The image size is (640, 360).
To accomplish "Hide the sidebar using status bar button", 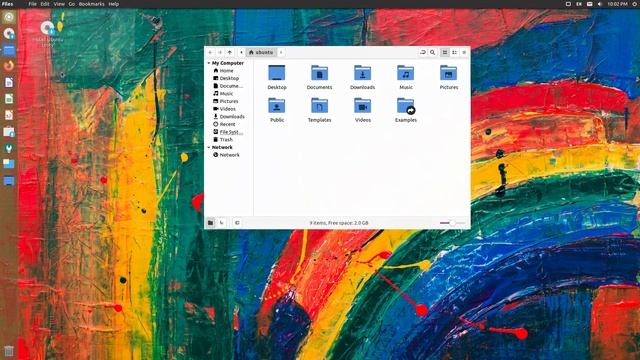I will 237,223.
